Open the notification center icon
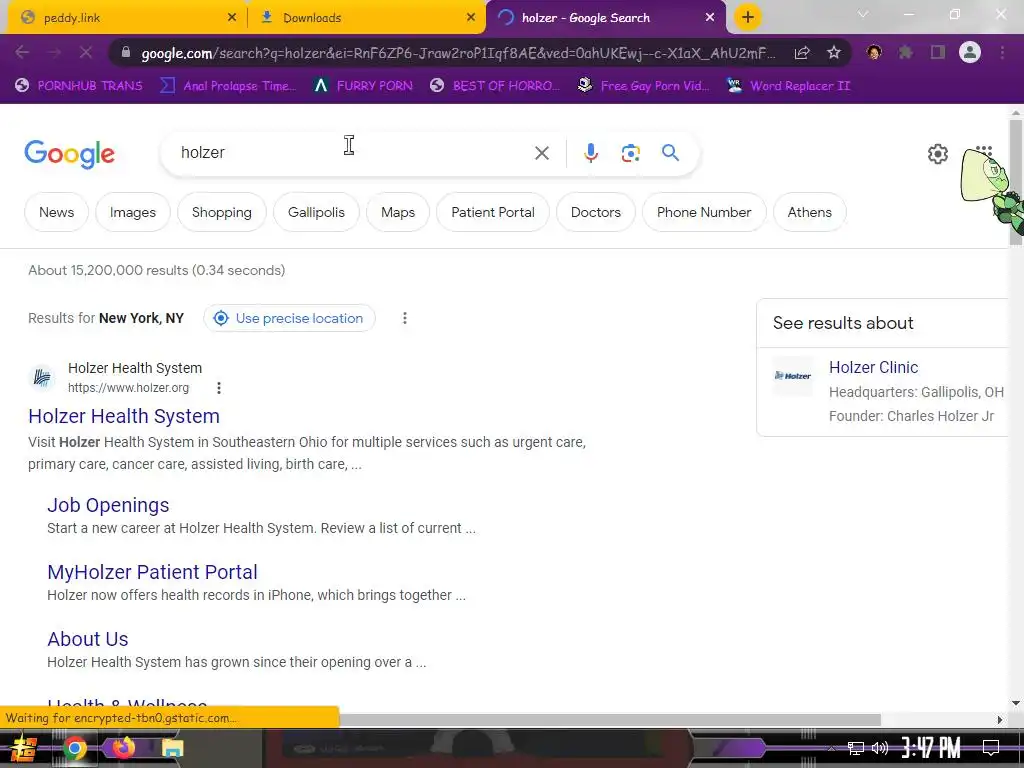 click(x=991, y=748)
